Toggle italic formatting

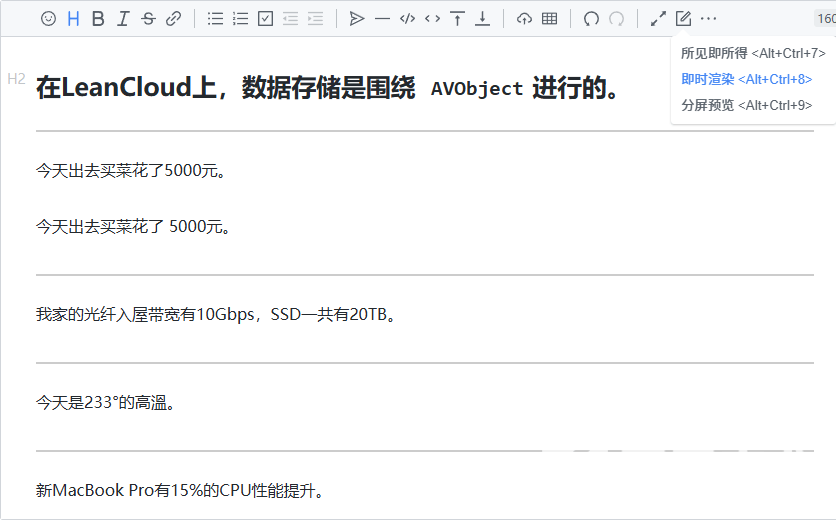pyautogui.click(x=123, y=18)
